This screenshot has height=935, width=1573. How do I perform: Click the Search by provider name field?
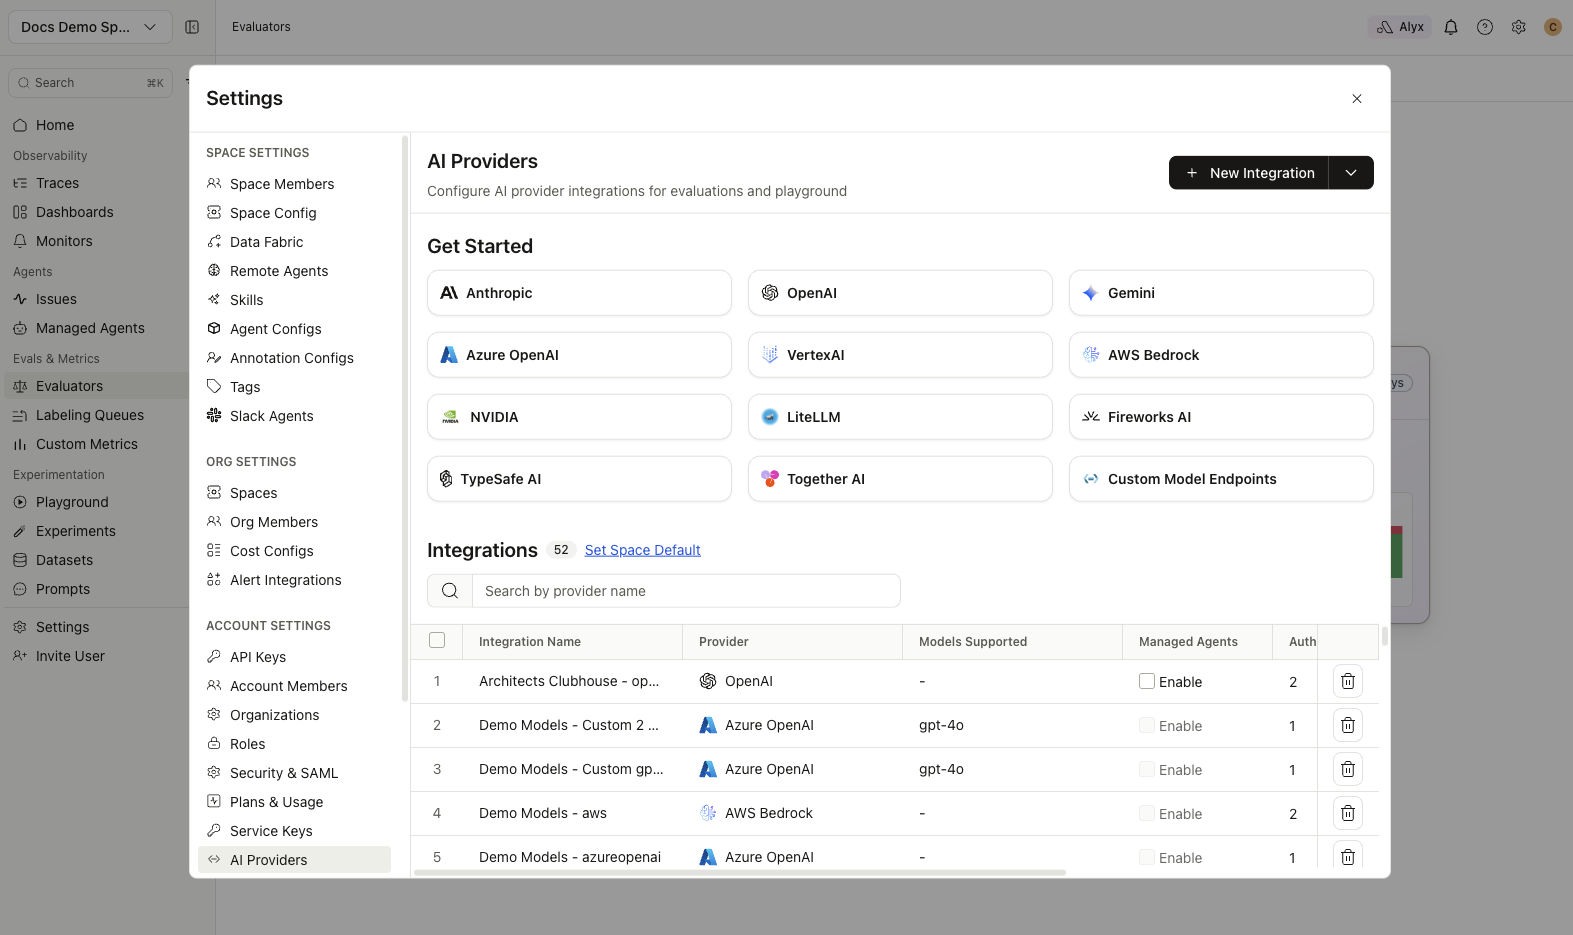coord(686,591)
